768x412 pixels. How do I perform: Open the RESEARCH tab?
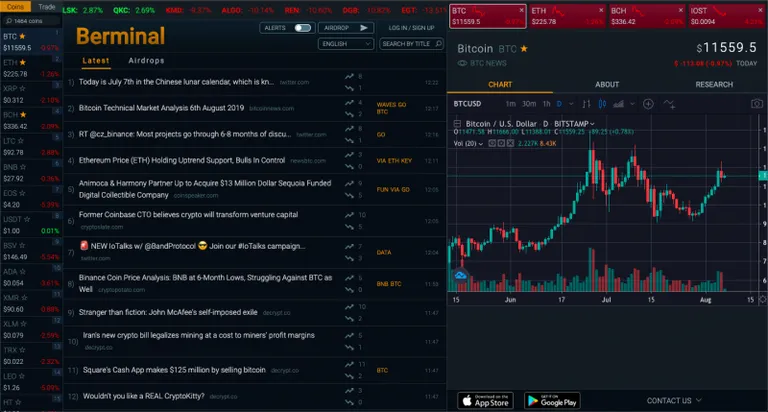[714, 84]
